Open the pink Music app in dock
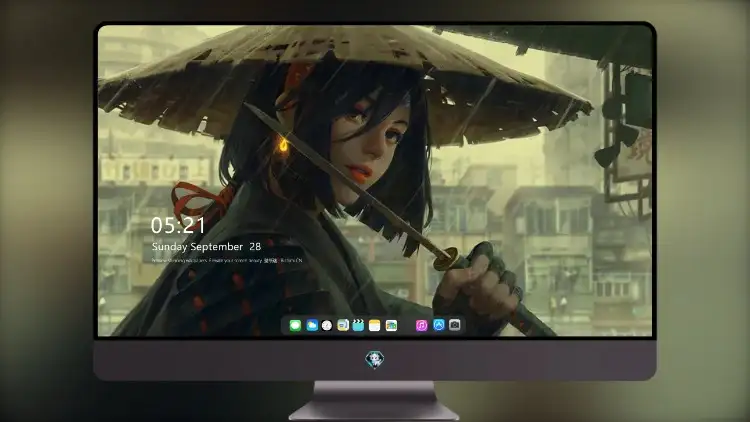Viewport: 750px width, 422px height. [x=421, y=325]
